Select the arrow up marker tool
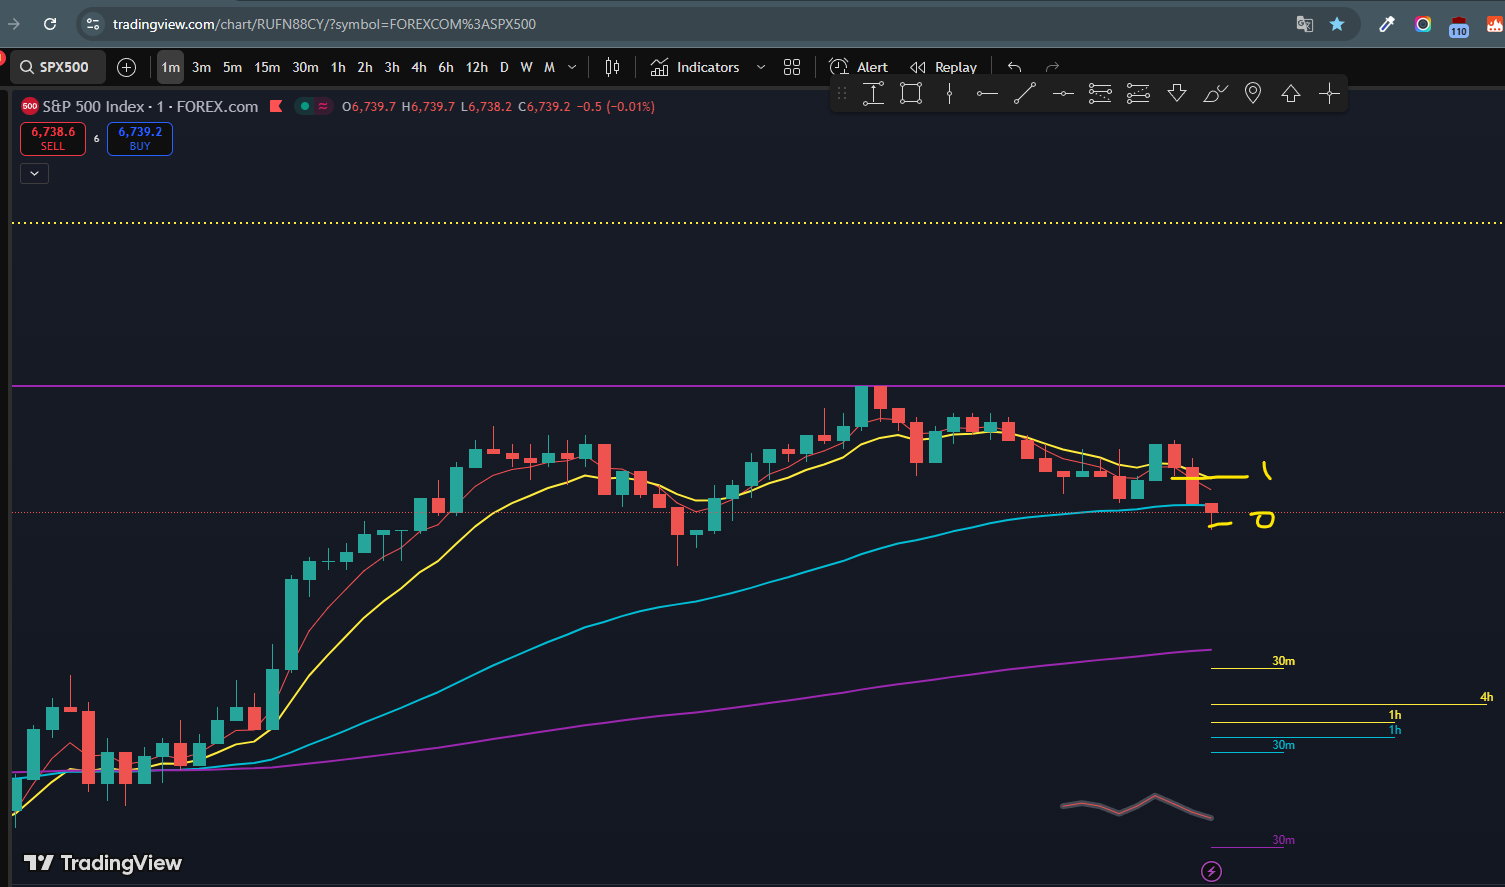The width and height of the screenshot is (1505, 887). [x=1291, y=93]
